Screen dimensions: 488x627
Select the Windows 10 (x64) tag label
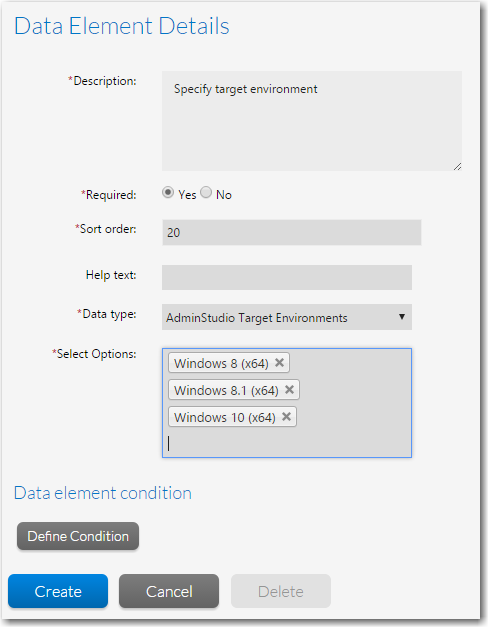(225, 417)
